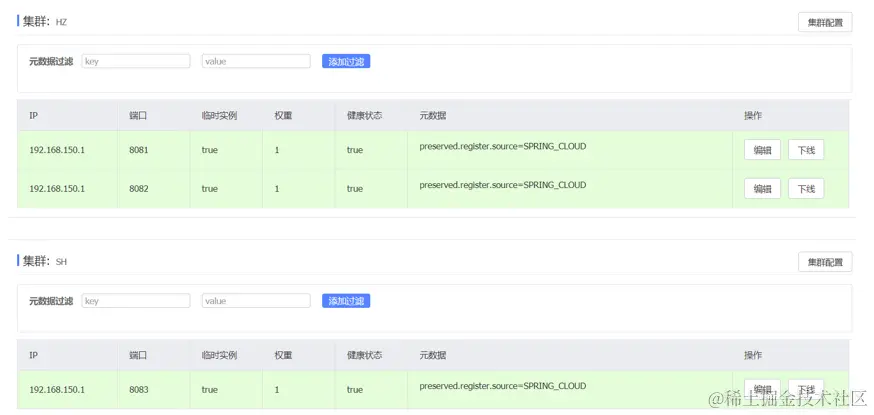The image size is (874, 415).
Task: Click the 健康状态 header in HZ table
Action: point(364,116)
